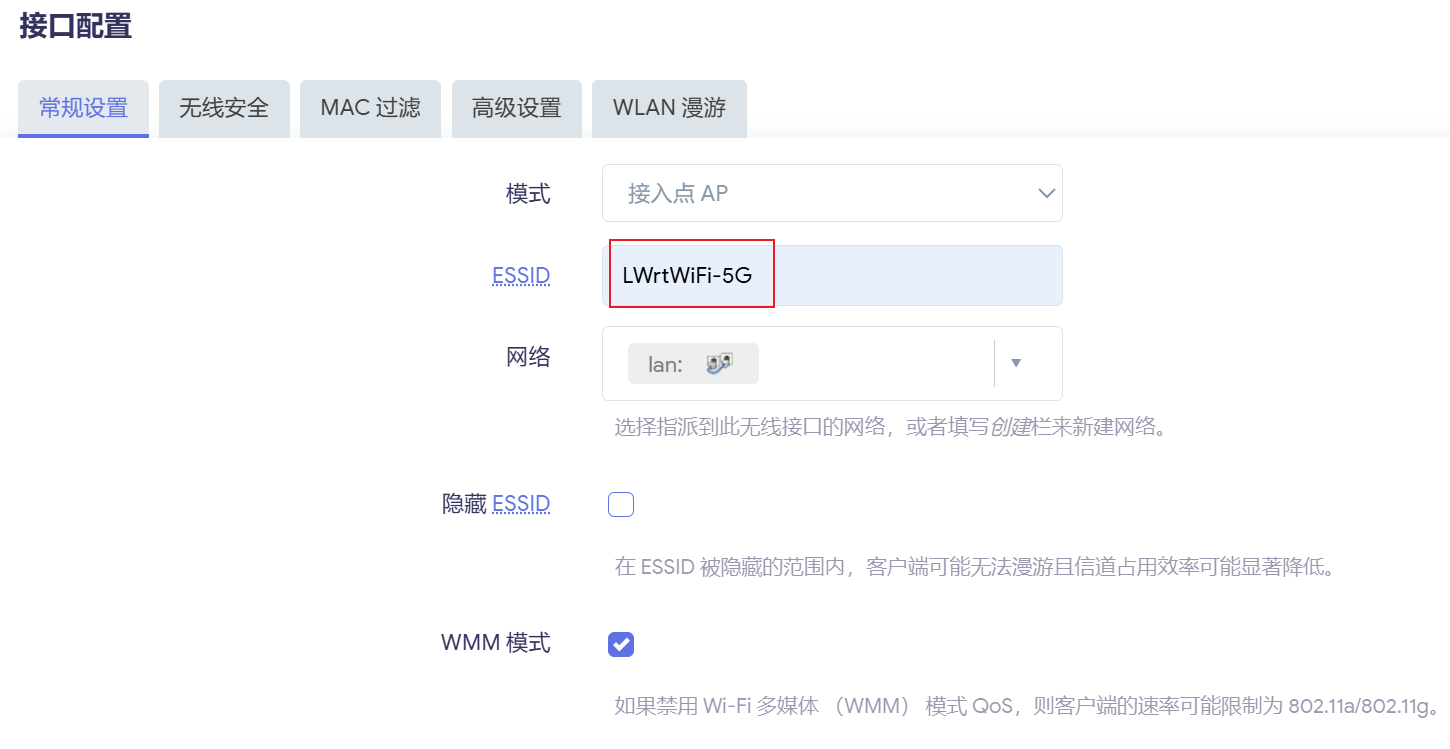Viewport: 1450px width, 749px height.
Task: Select the lan: network tag
Action: tap(693, 363)
